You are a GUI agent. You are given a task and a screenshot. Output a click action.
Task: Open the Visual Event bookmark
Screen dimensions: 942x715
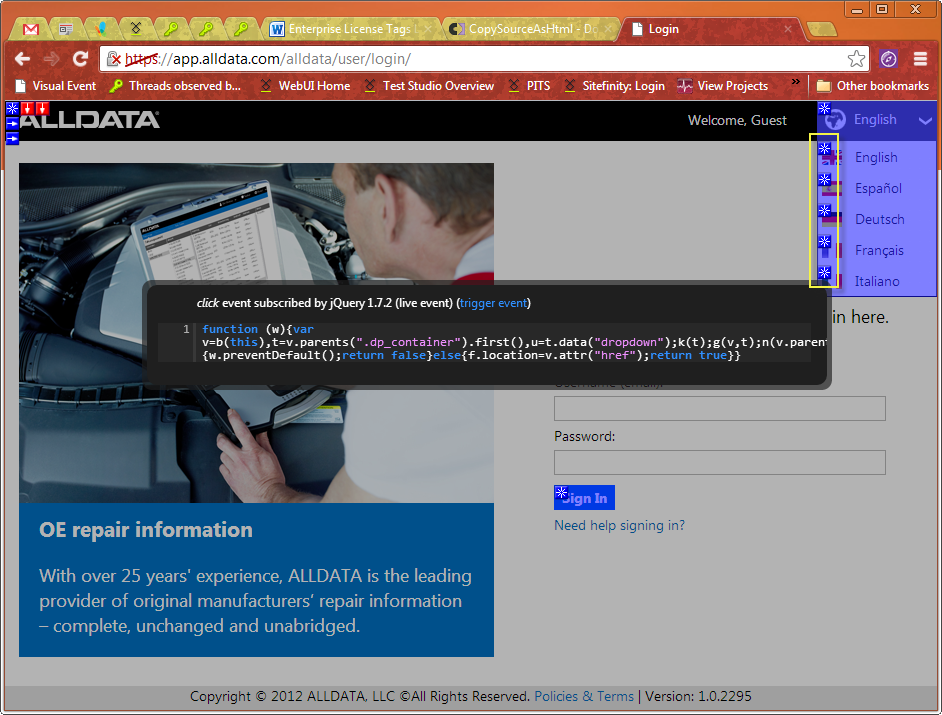(x=56, y=86)
